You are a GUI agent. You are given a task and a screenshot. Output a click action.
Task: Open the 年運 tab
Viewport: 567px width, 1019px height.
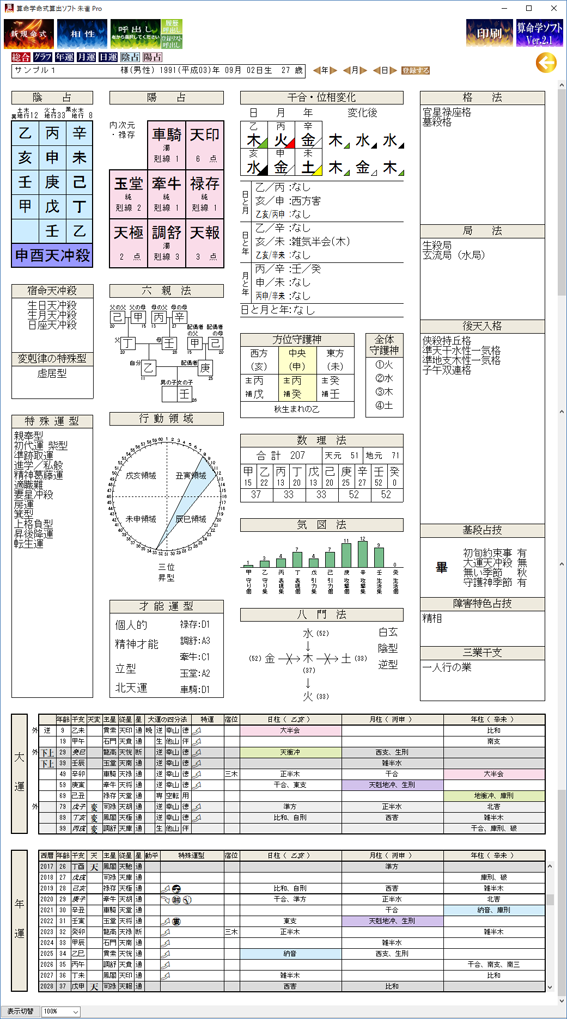point(64,57)
